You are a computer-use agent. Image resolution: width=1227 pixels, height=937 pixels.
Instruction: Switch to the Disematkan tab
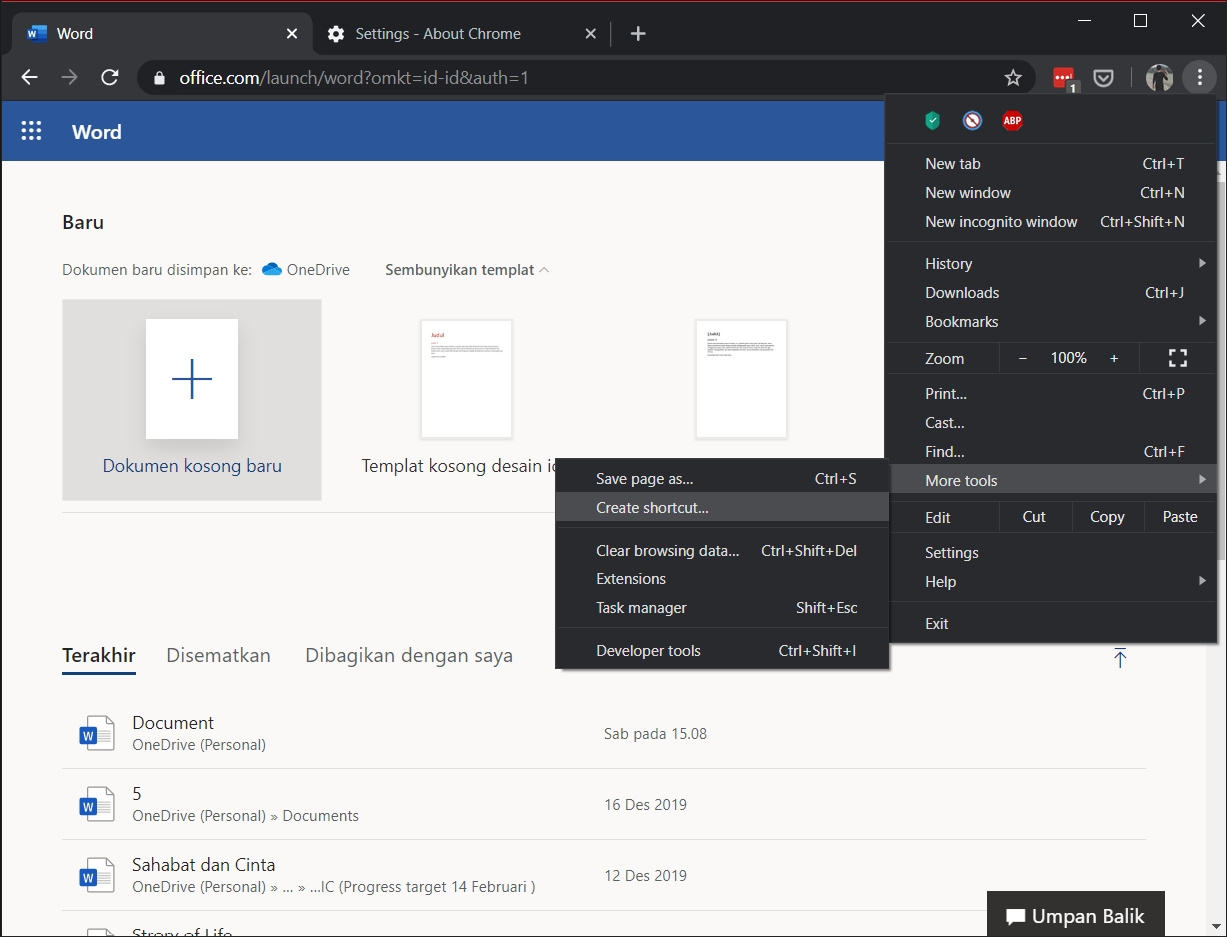point(218,656)
